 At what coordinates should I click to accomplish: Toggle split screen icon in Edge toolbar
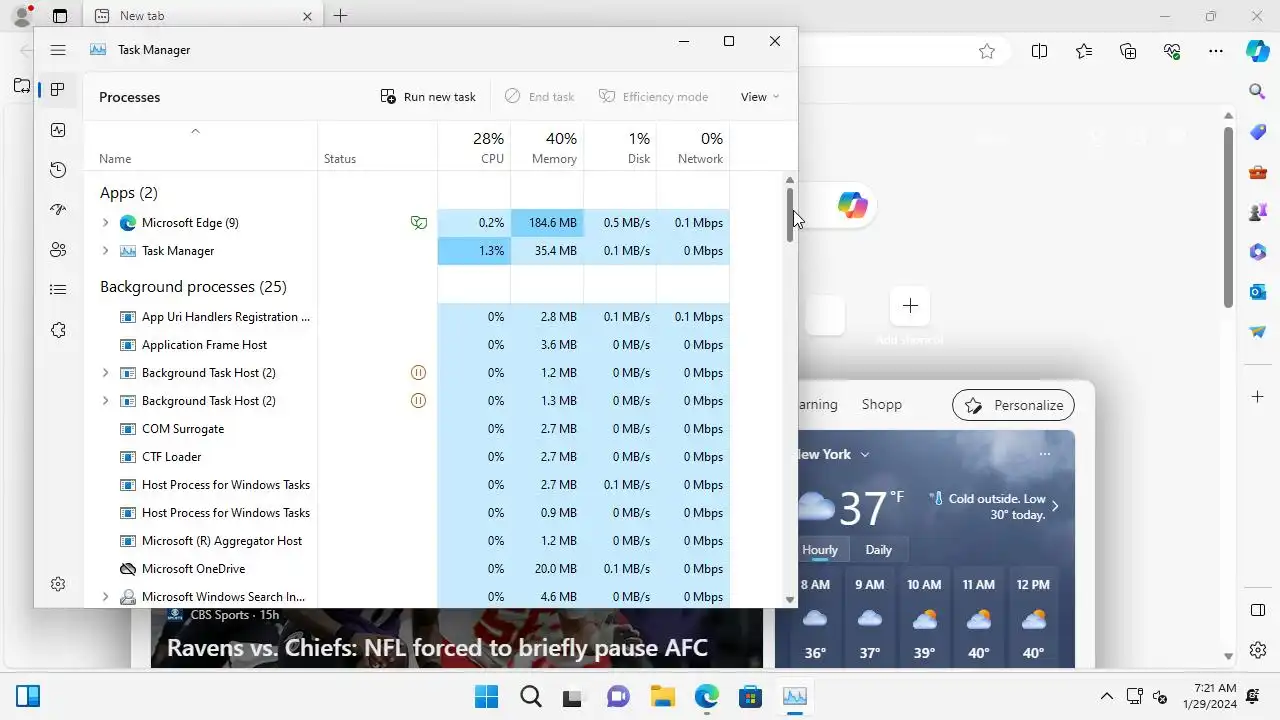click(1039, 51)
